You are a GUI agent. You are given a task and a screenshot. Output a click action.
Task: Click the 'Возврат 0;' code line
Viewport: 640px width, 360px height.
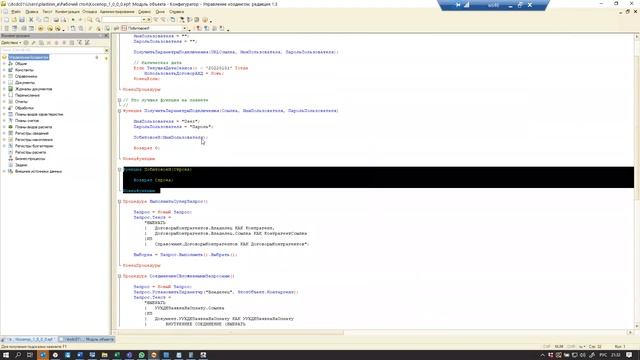coord(147,148)
